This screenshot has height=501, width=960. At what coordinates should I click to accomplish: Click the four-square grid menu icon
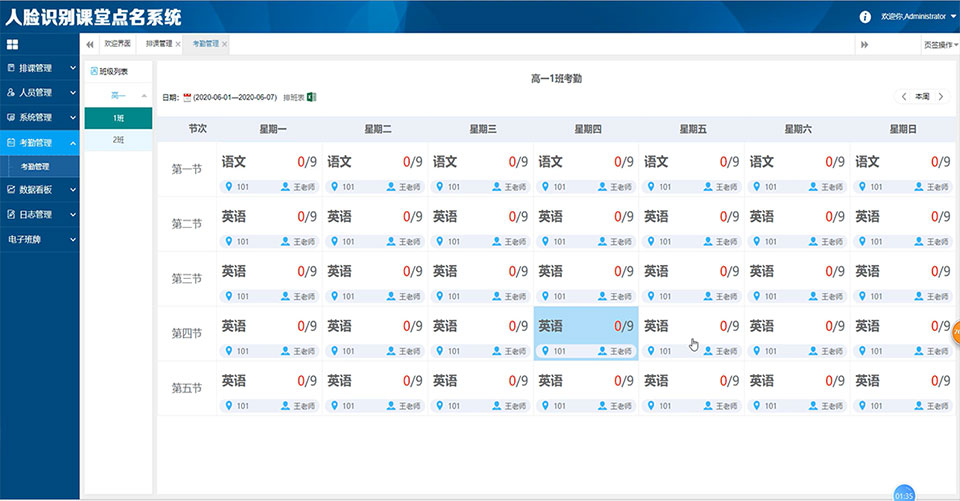click(12, 44)
